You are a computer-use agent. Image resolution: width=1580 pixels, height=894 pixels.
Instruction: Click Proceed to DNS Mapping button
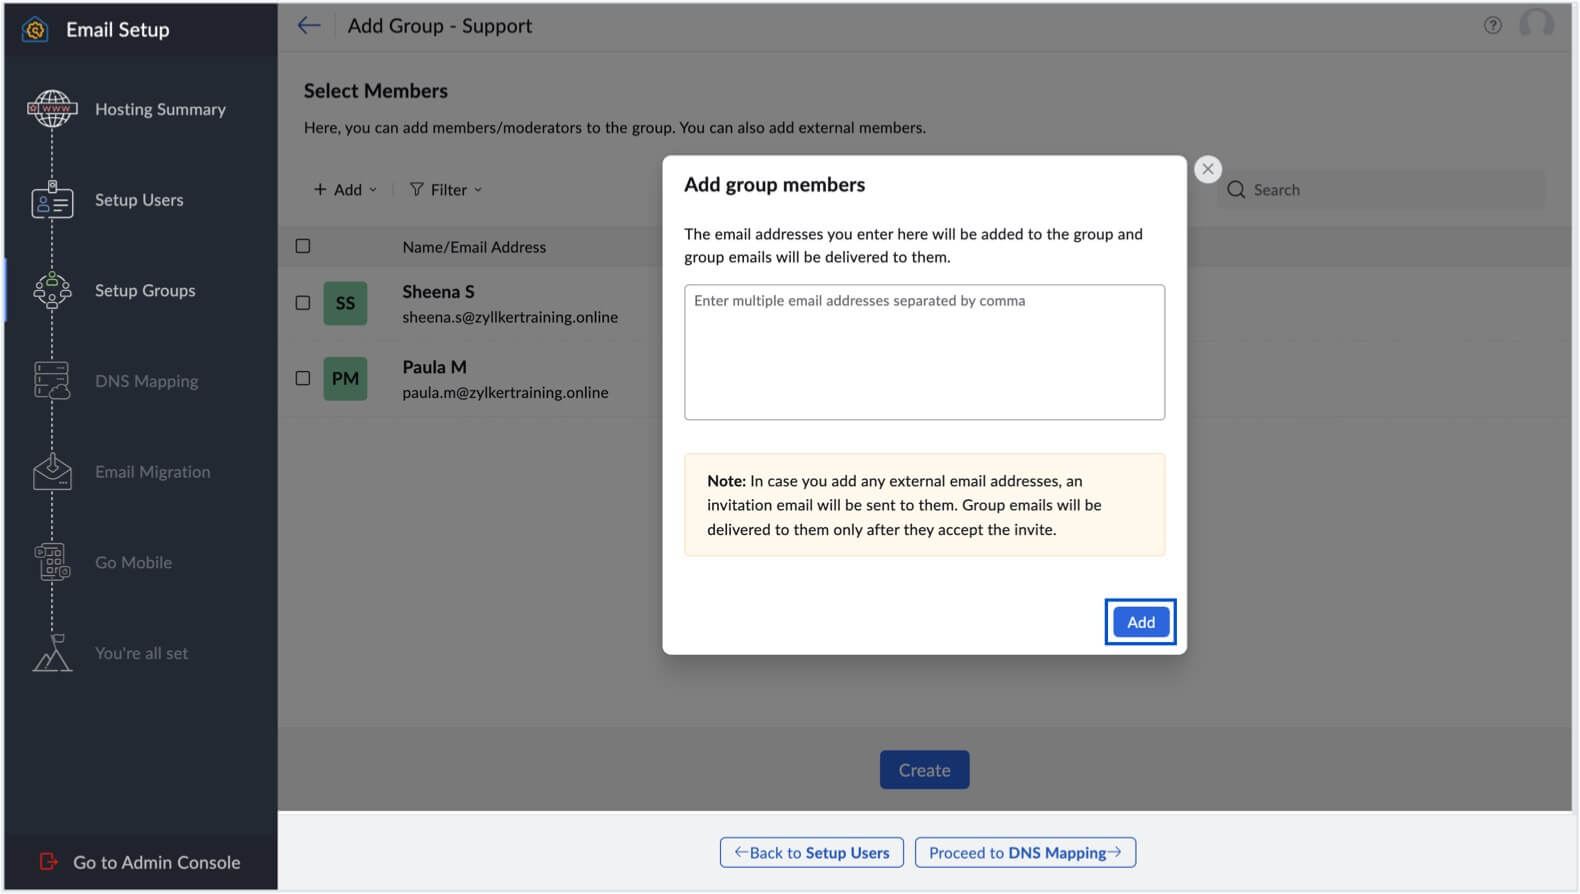1025,853
